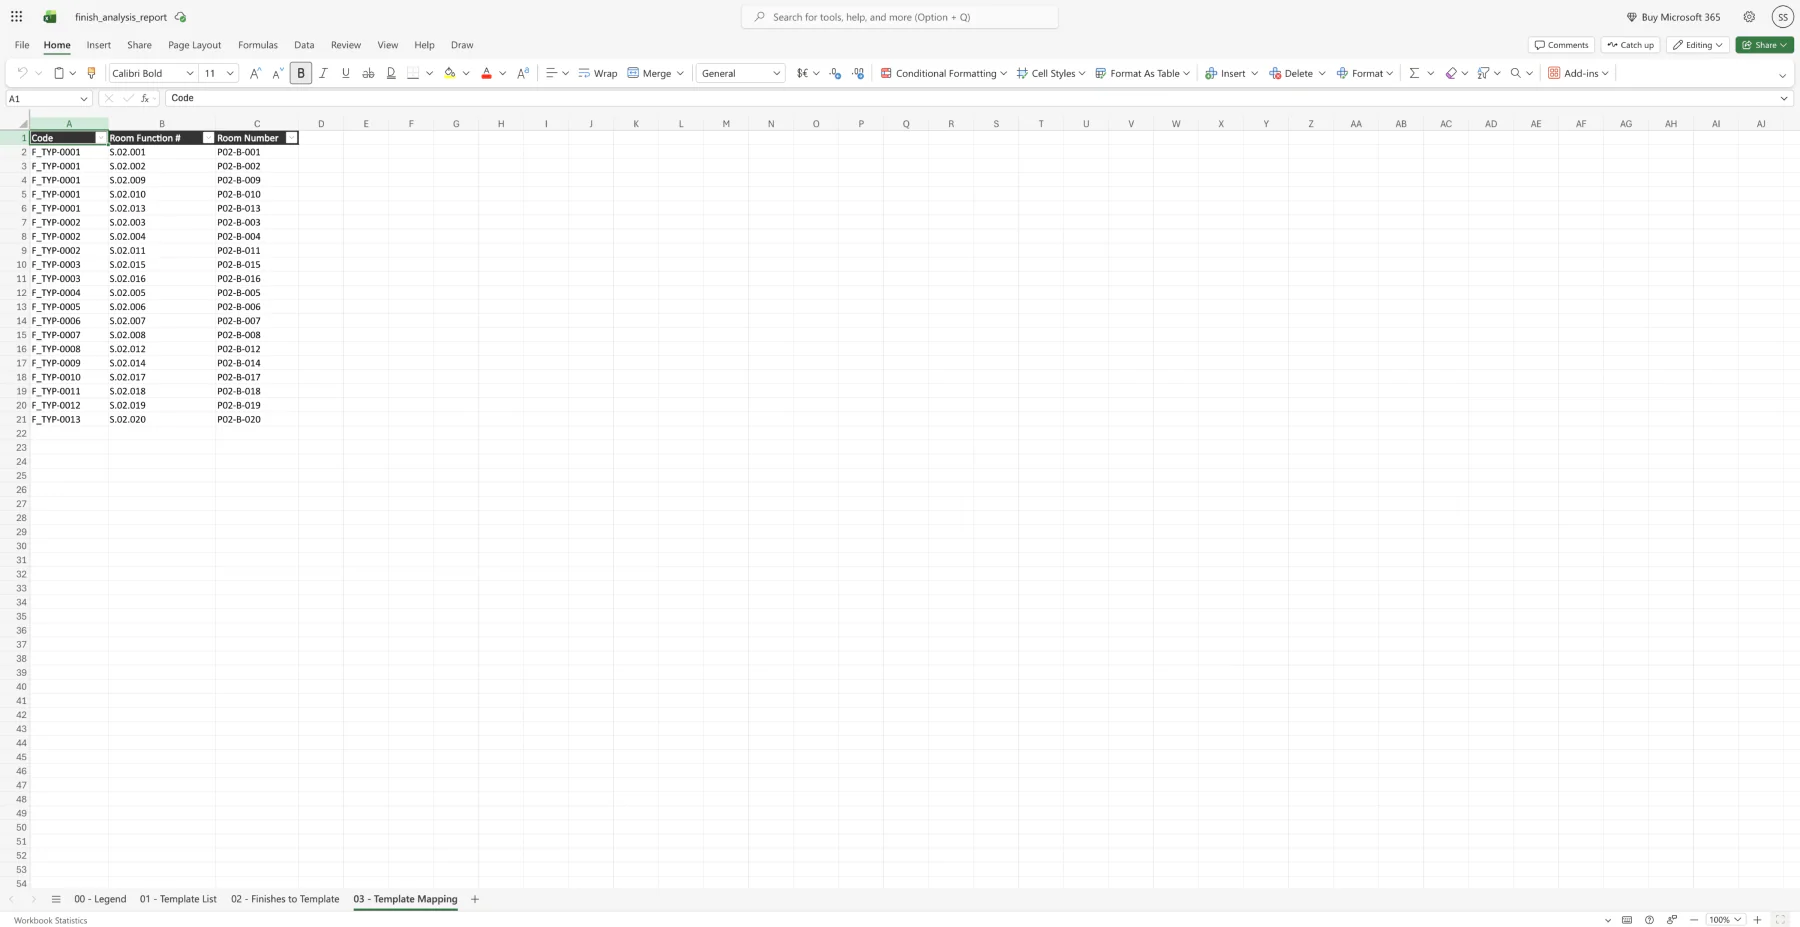Click the Share button
This screenshot has width=1800, height=927.
coord(1763,45)
